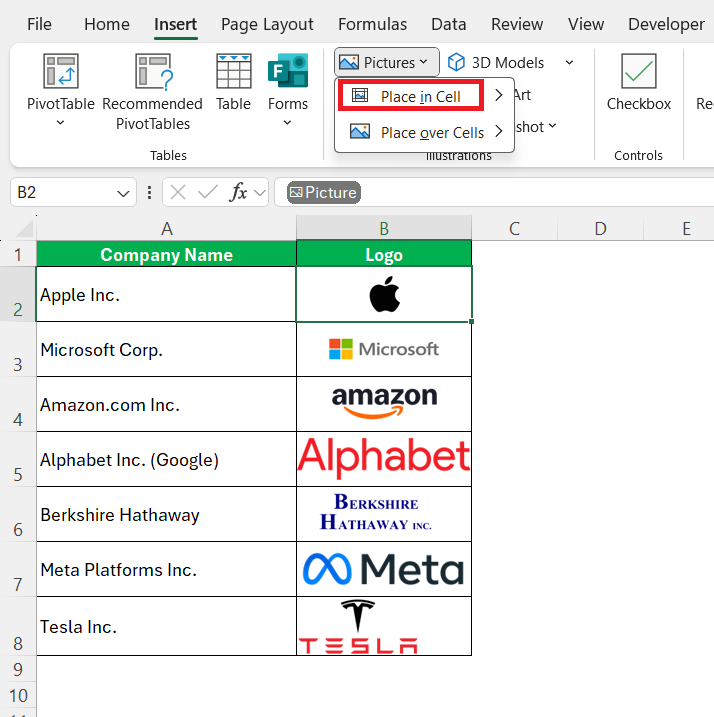Select row 1 header
This screenshot has width=714, height=717.
tap(18, 254)
